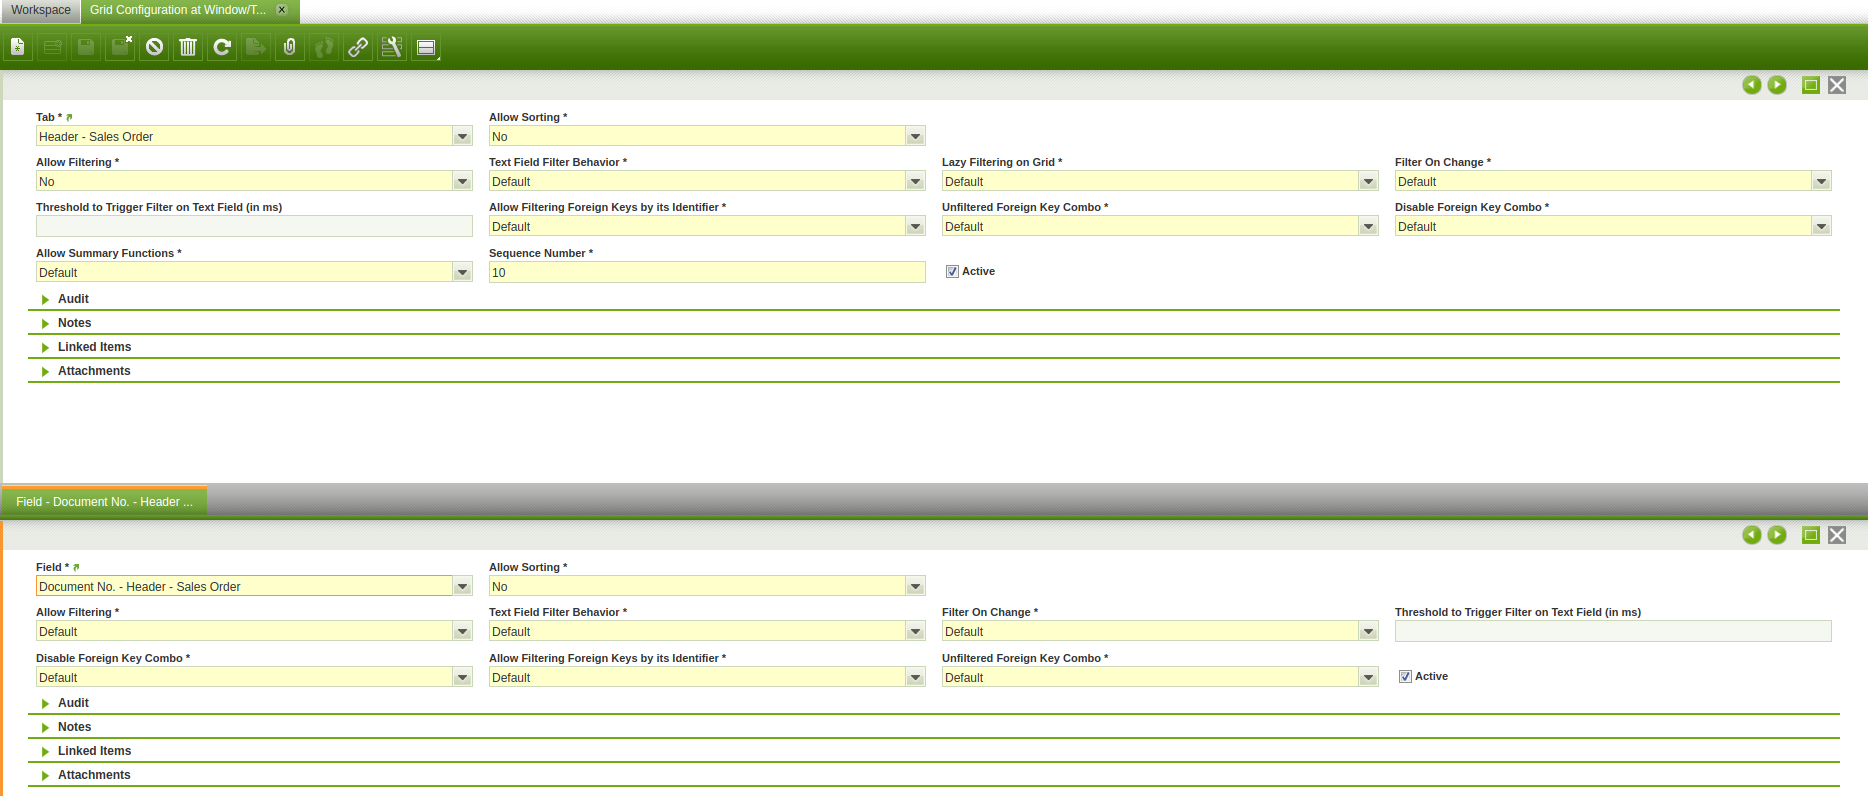Delete the record with the trash icon
1868x796 pixels.
188,47
